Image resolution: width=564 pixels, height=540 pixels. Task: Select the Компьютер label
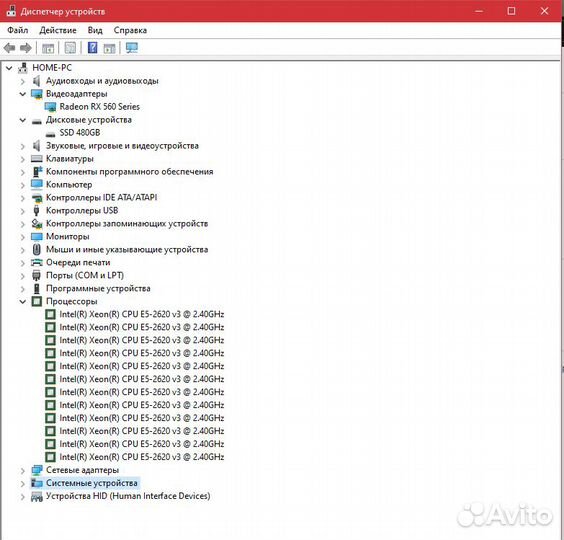(69, 185)
